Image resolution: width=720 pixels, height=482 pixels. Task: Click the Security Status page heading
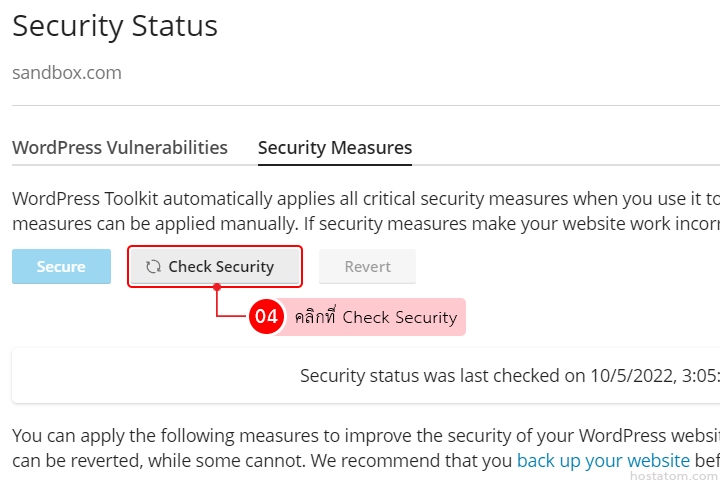point(115,26)
